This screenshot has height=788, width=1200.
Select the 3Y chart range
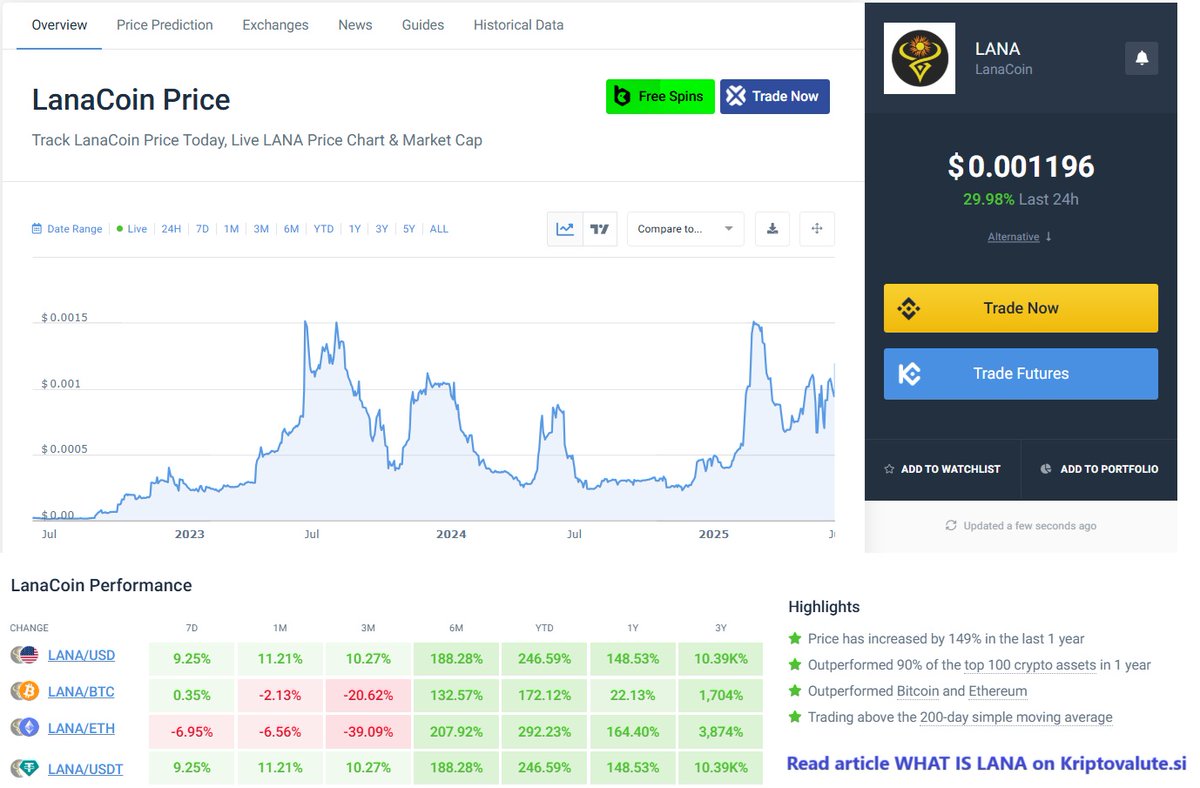pos(382,229)
